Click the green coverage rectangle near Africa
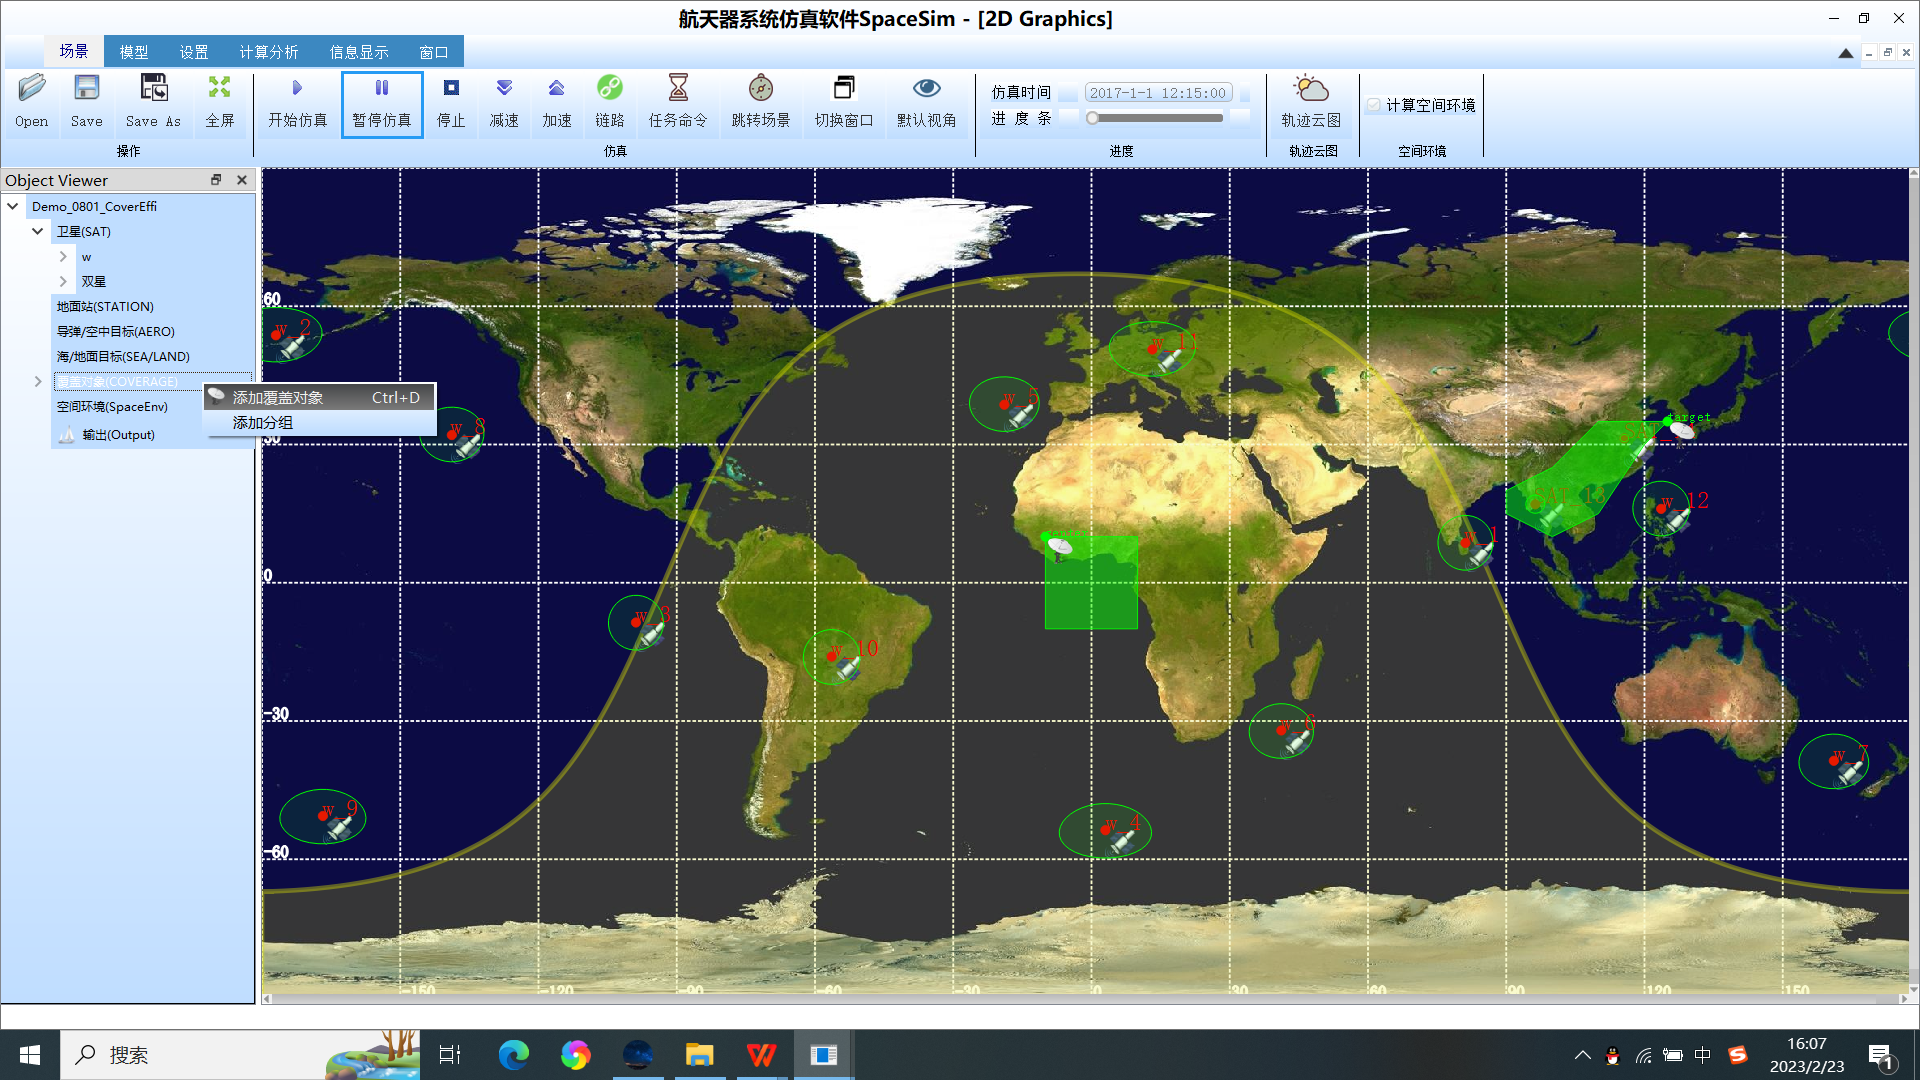The image size is (1920, 1080). click(1091, 582)
